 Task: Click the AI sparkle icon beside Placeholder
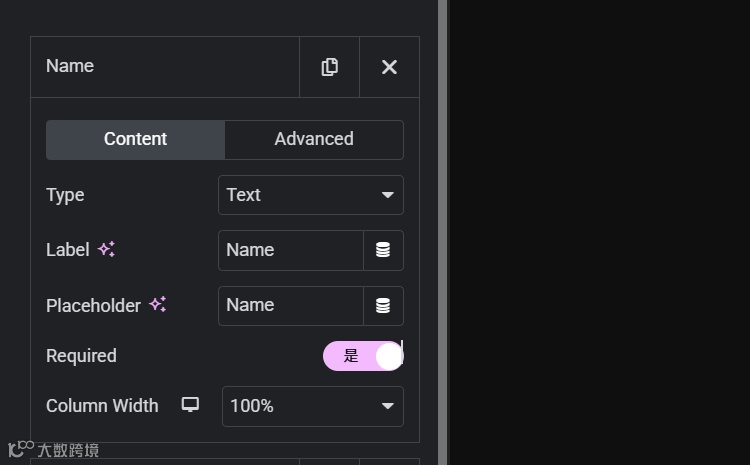tap(158, 305)
